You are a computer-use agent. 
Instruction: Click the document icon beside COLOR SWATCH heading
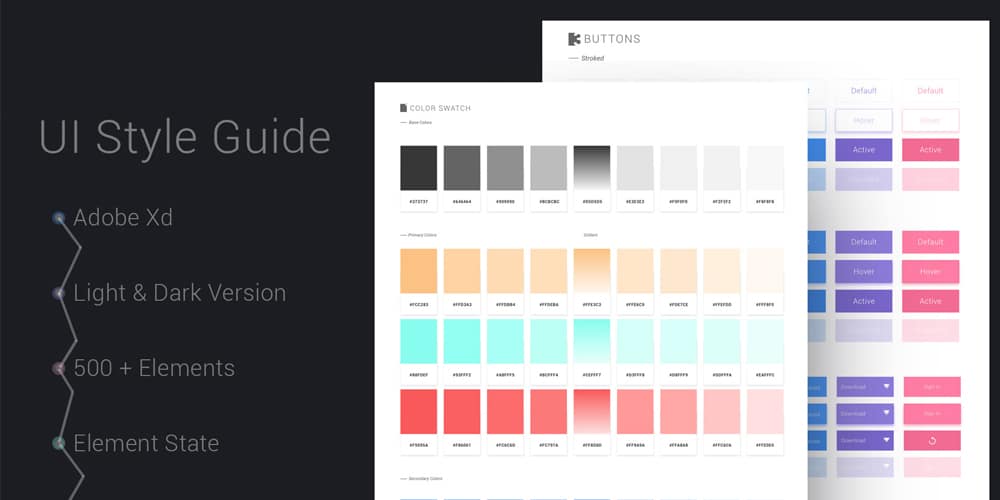[x=403, y=108]
